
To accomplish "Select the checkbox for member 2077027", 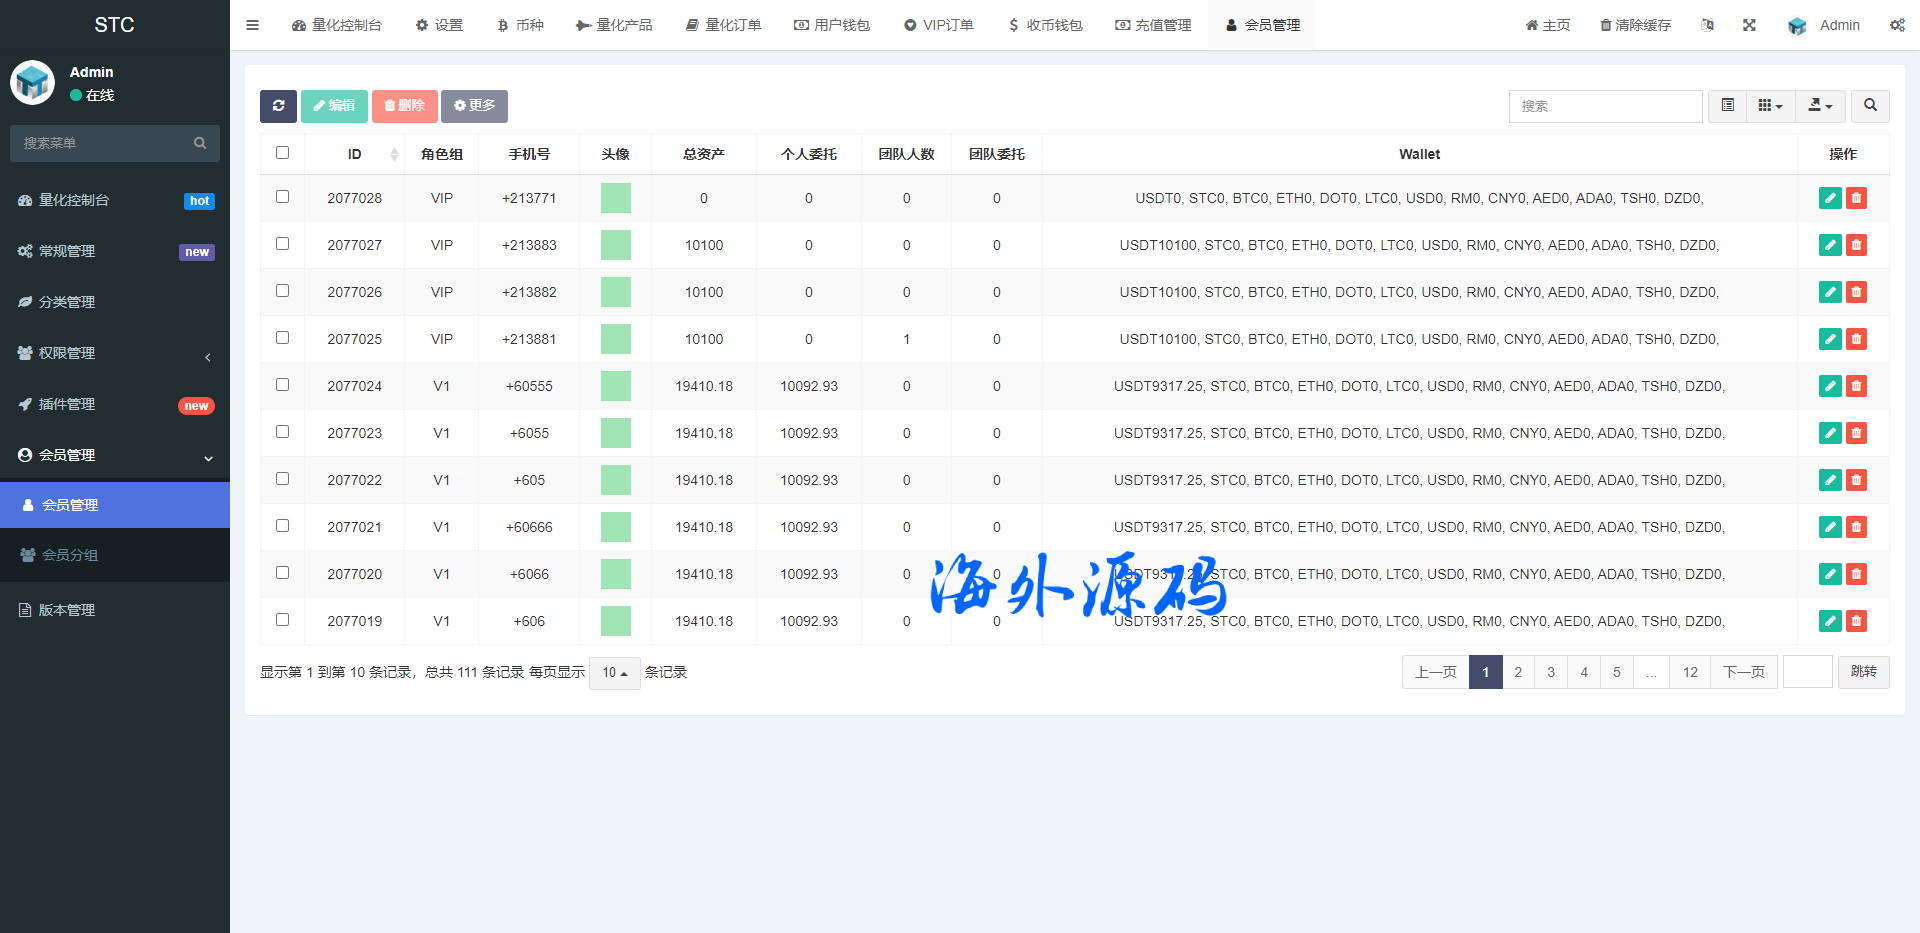I will tap(282, 244).
